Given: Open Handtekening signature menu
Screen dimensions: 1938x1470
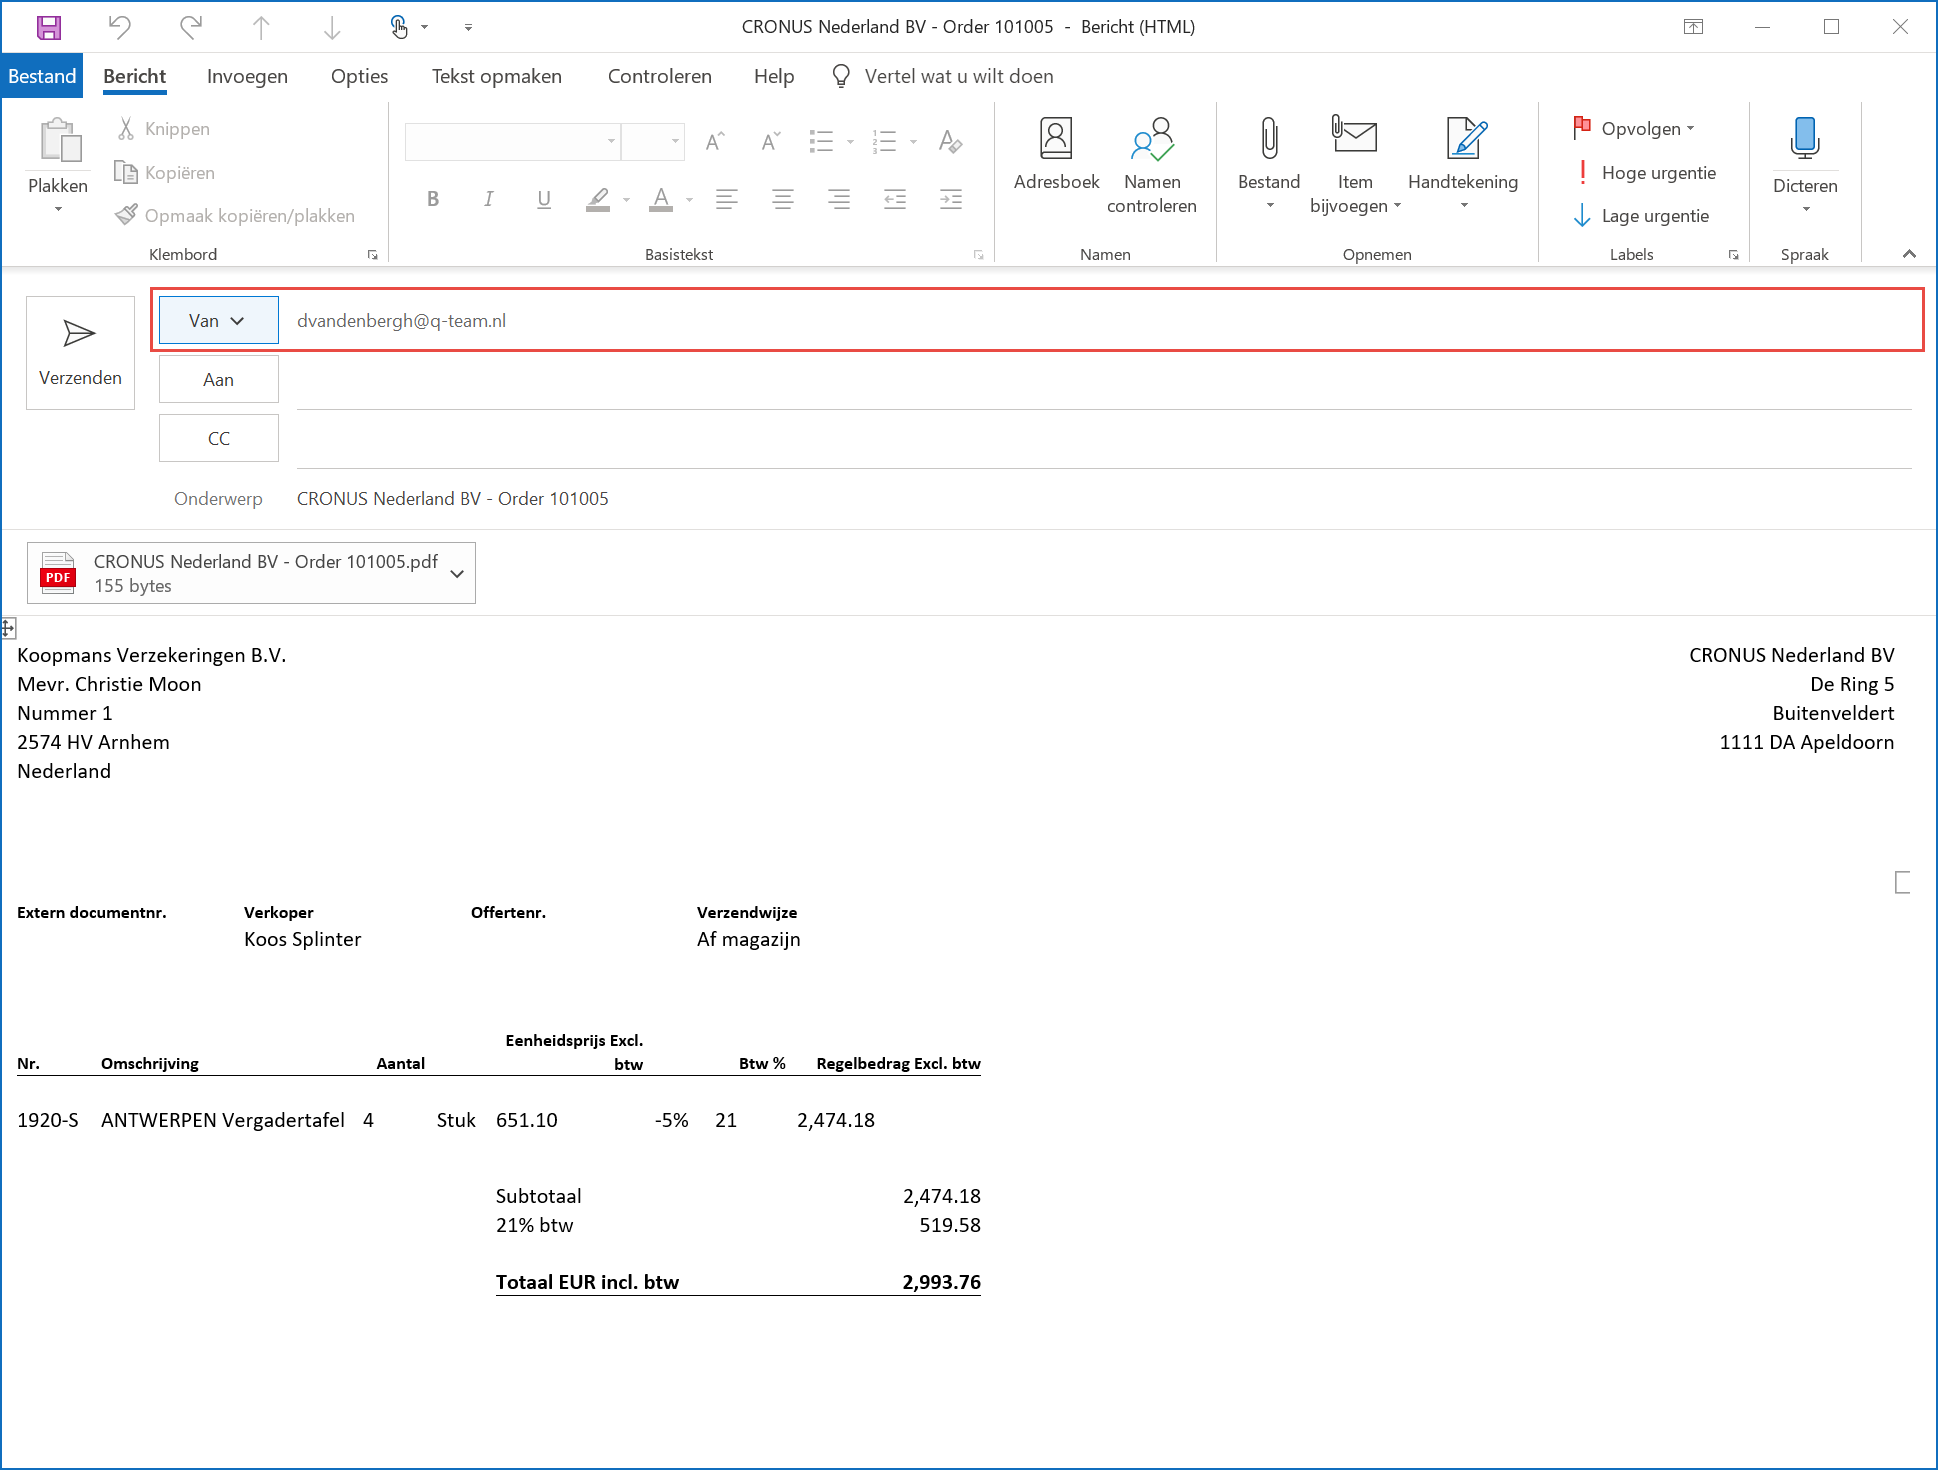Looking at the screenshot, I should (1463, 163).
